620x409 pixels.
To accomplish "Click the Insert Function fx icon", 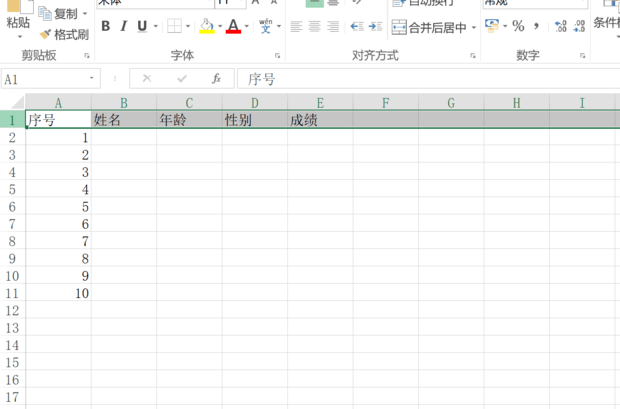I will (x=216, y=78).
